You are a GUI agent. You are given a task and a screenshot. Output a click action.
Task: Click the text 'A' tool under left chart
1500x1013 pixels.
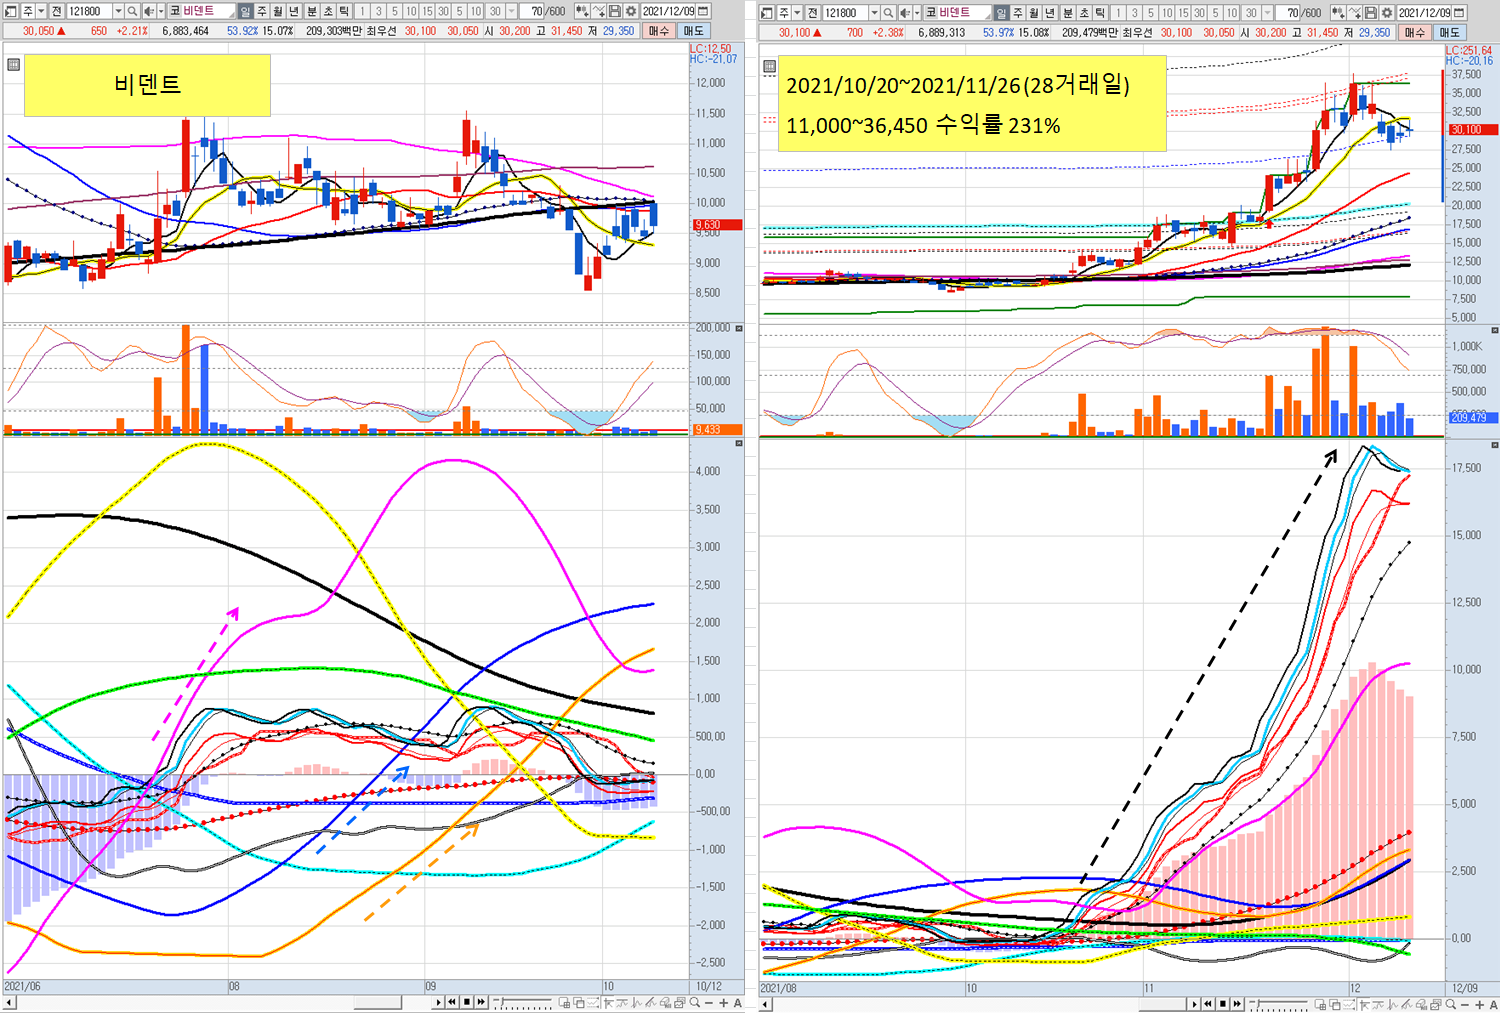point(738,1002)
